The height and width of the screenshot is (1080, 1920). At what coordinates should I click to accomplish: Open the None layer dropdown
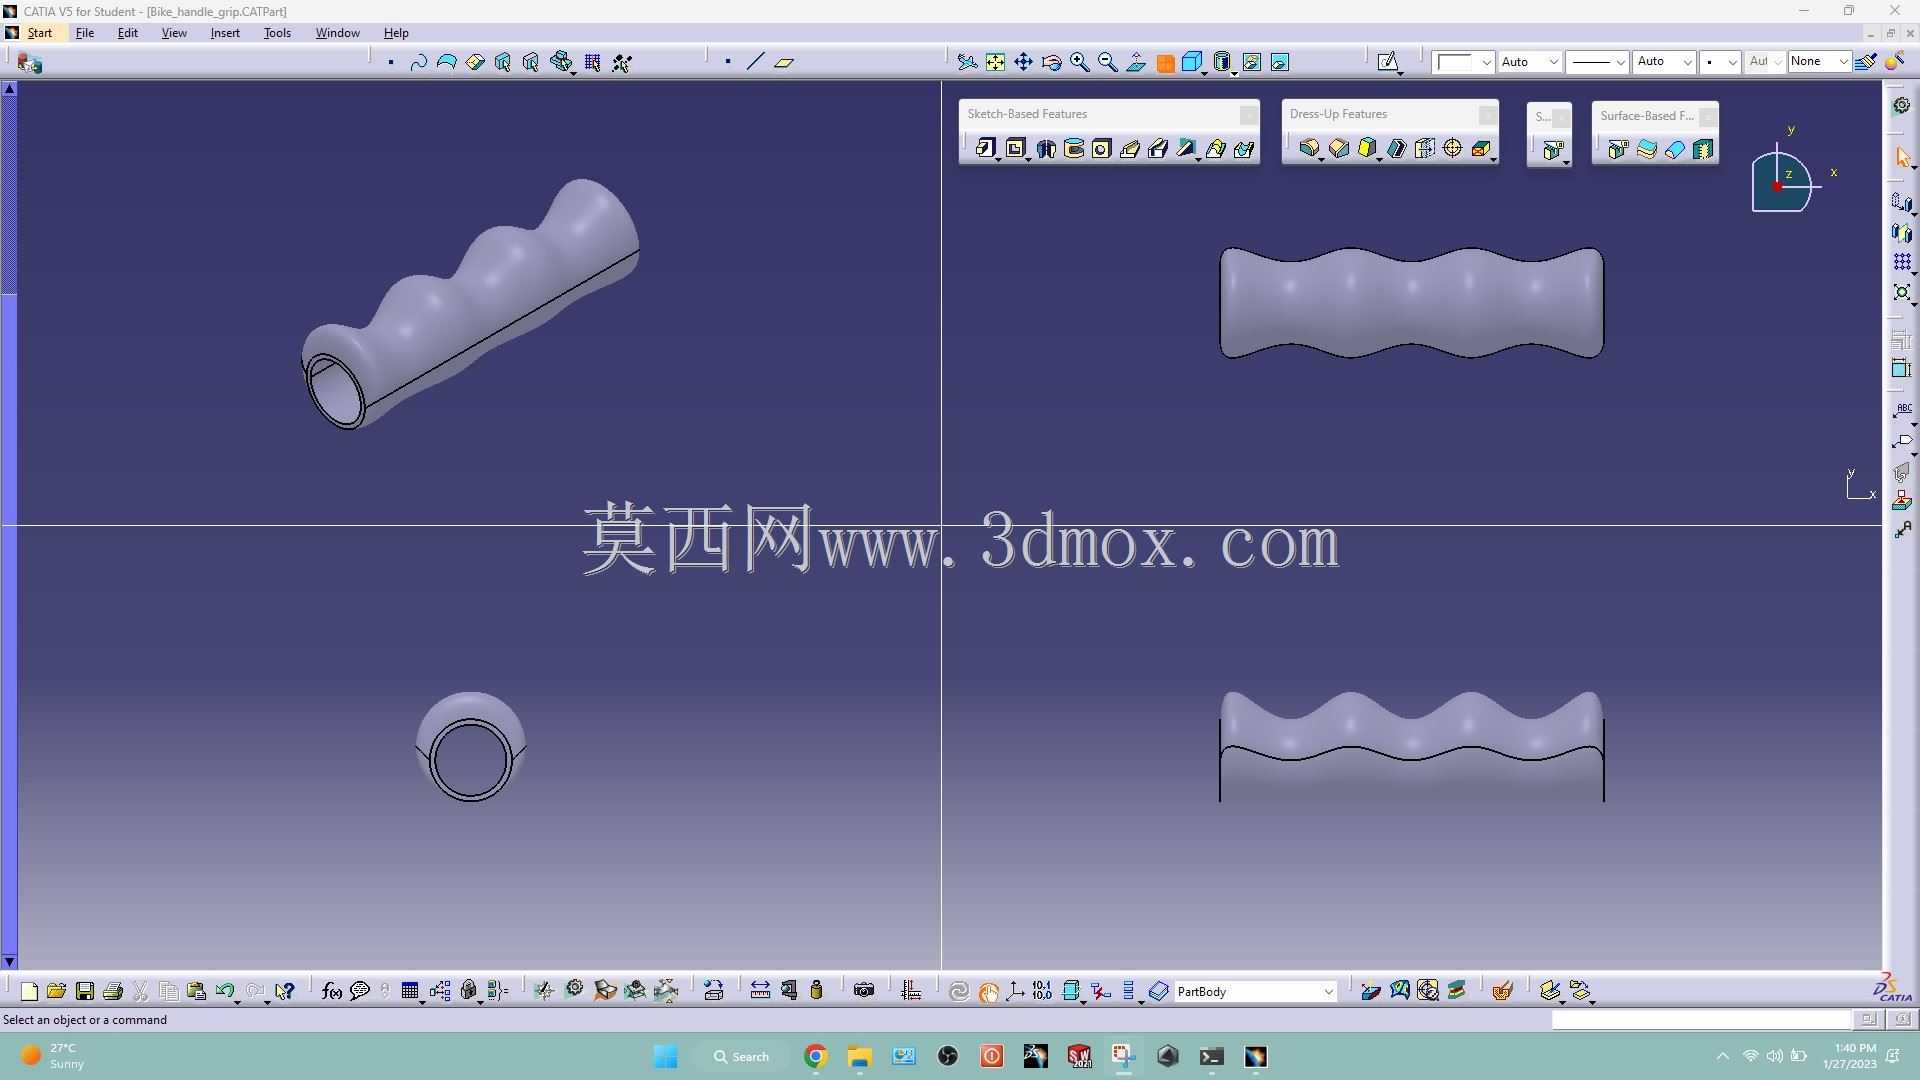[1842, 62]
